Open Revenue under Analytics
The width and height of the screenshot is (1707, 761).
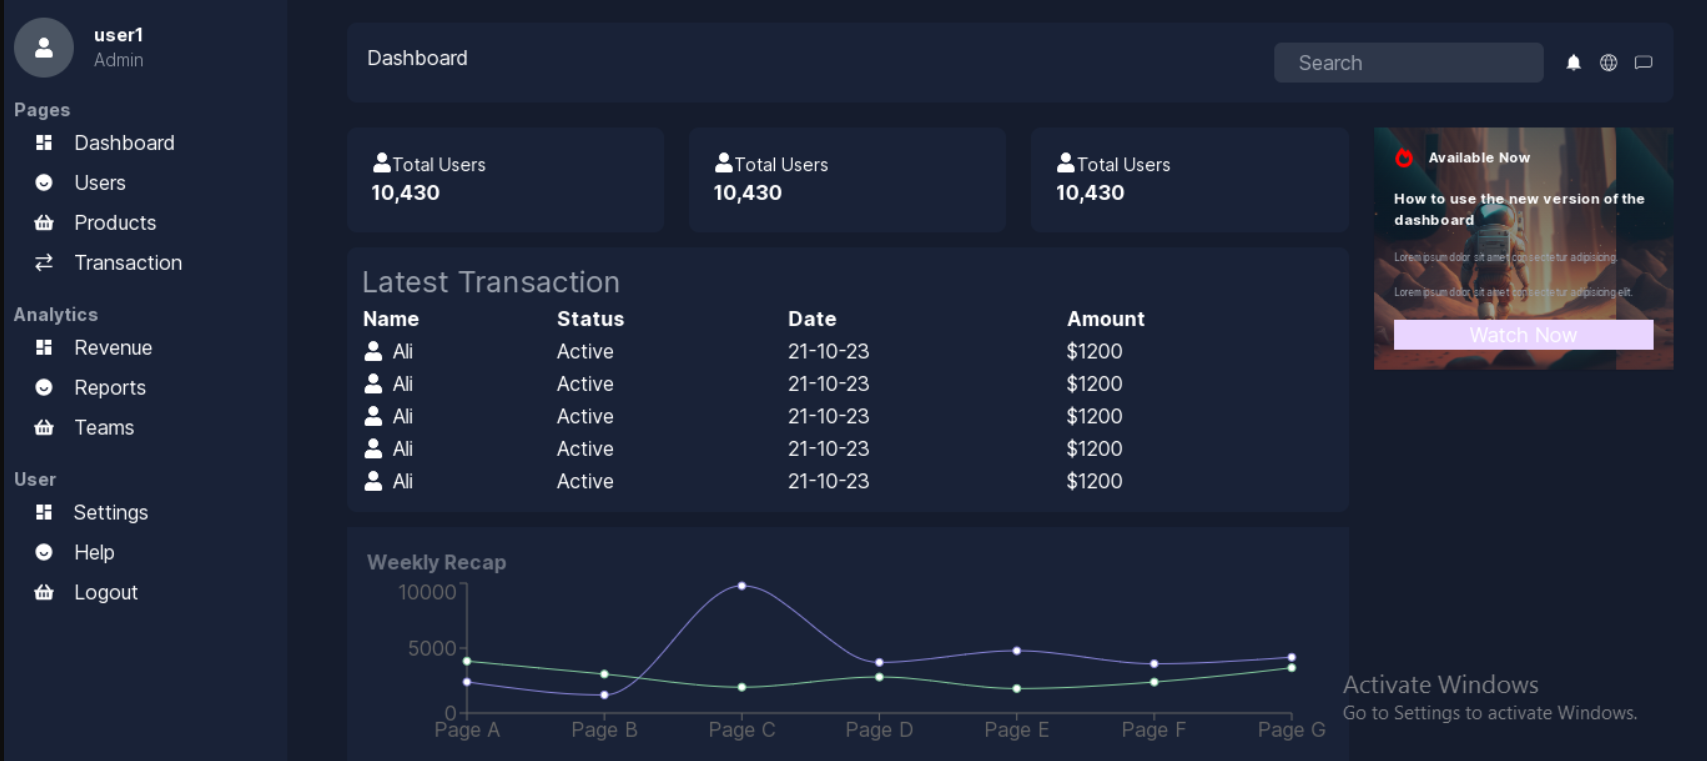[113, 348]
